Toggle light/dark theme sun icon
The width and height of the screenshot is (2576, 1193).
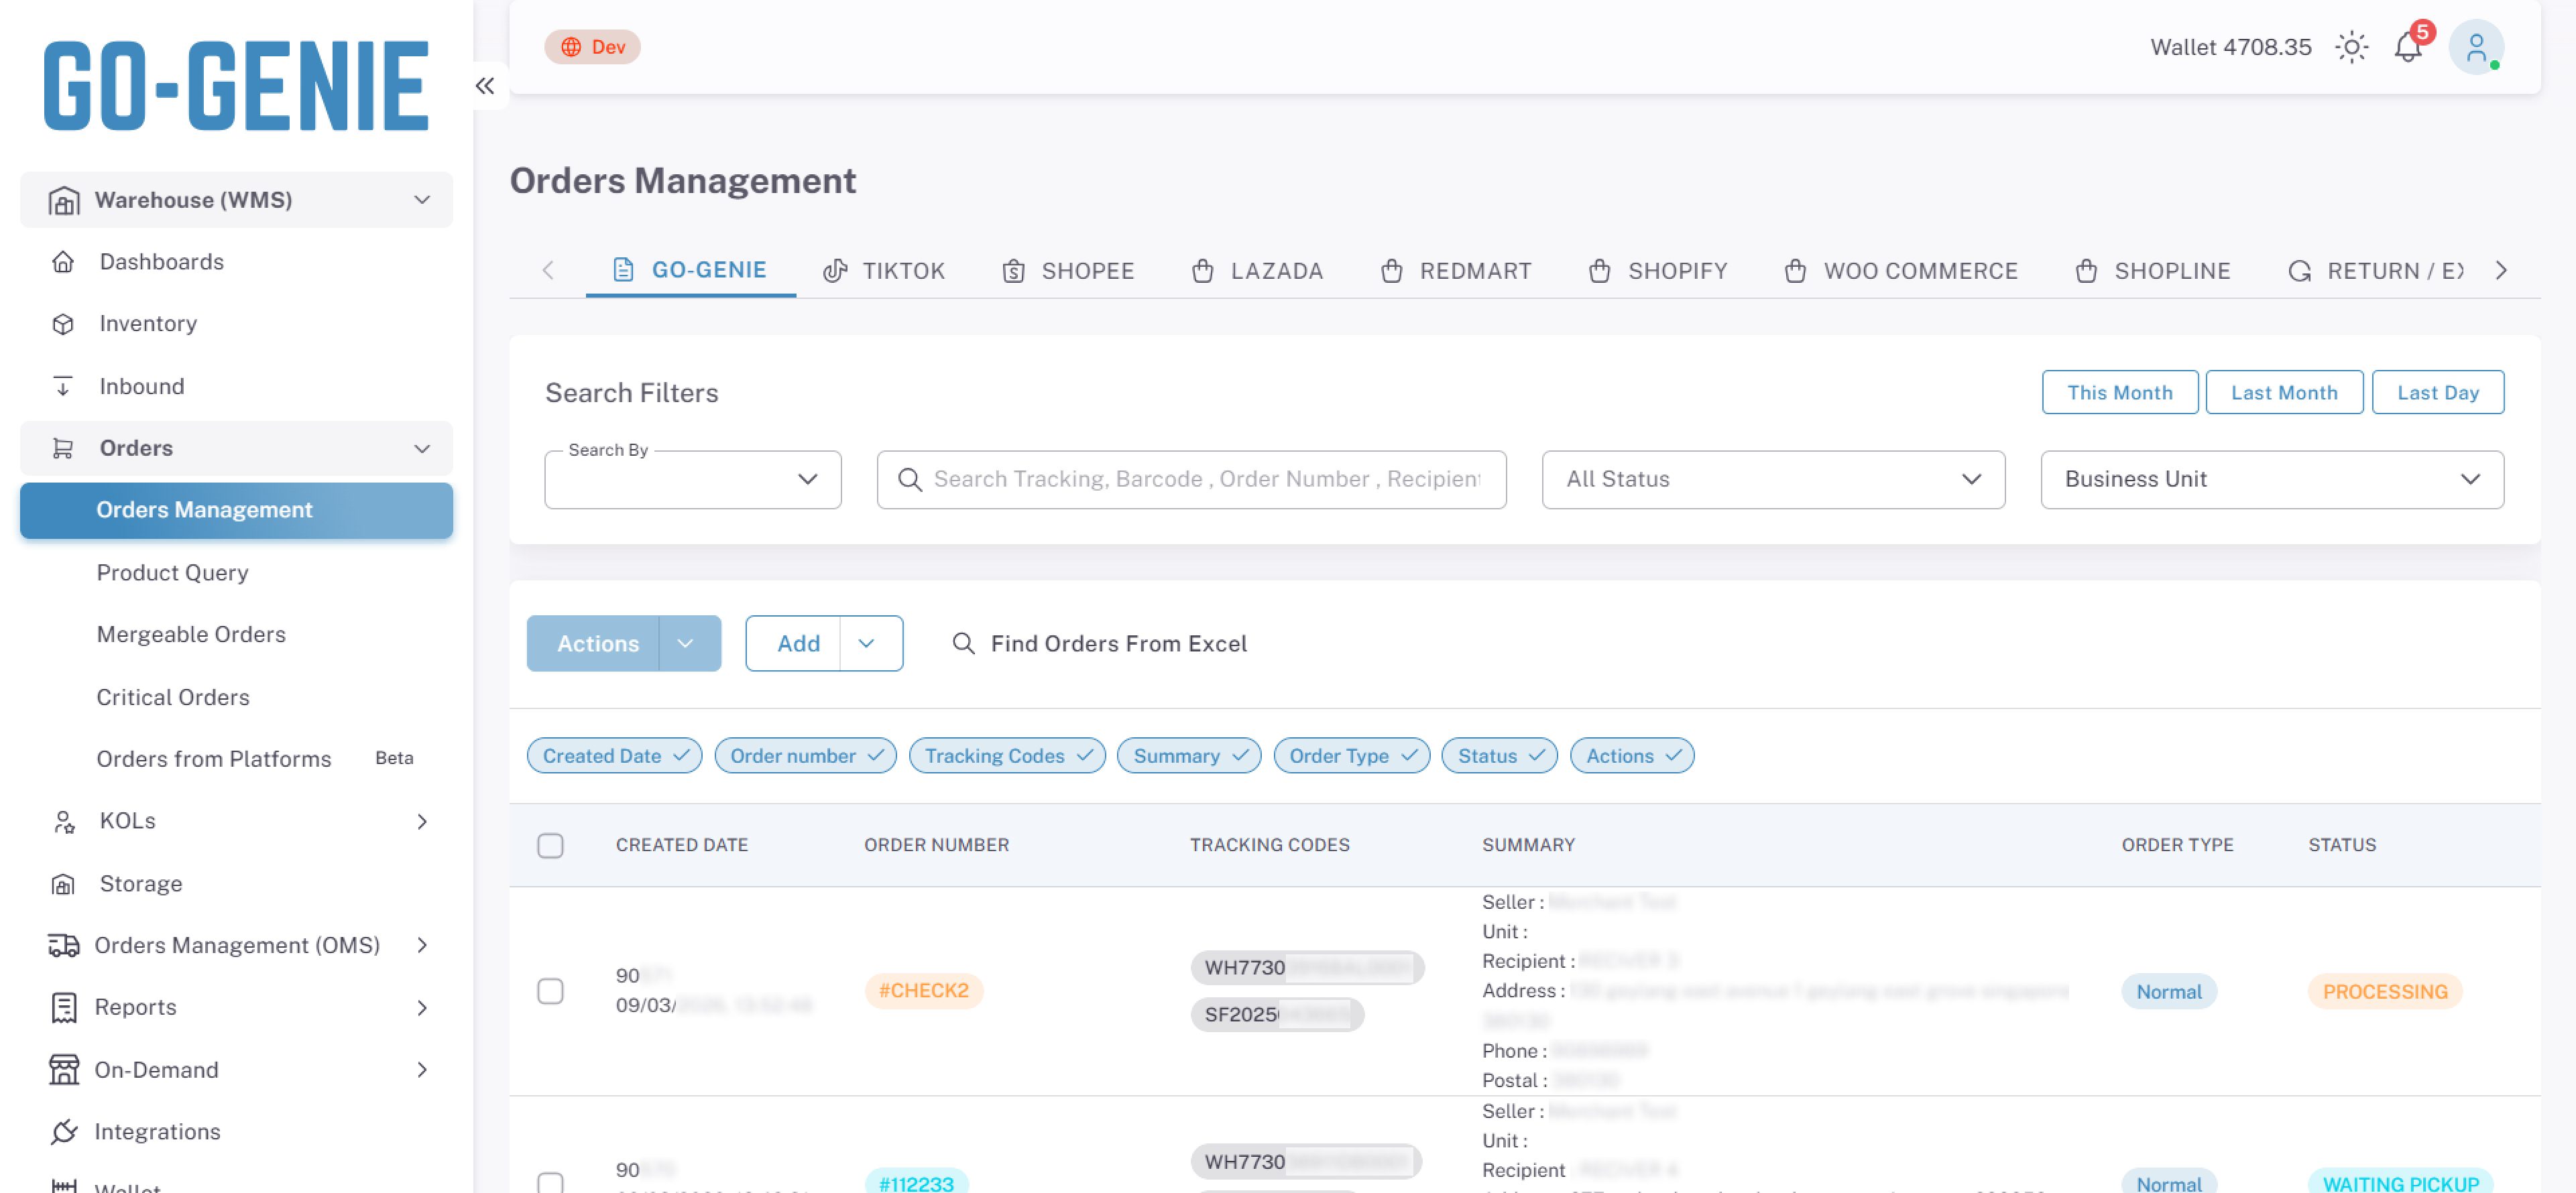pos(2351,47)
